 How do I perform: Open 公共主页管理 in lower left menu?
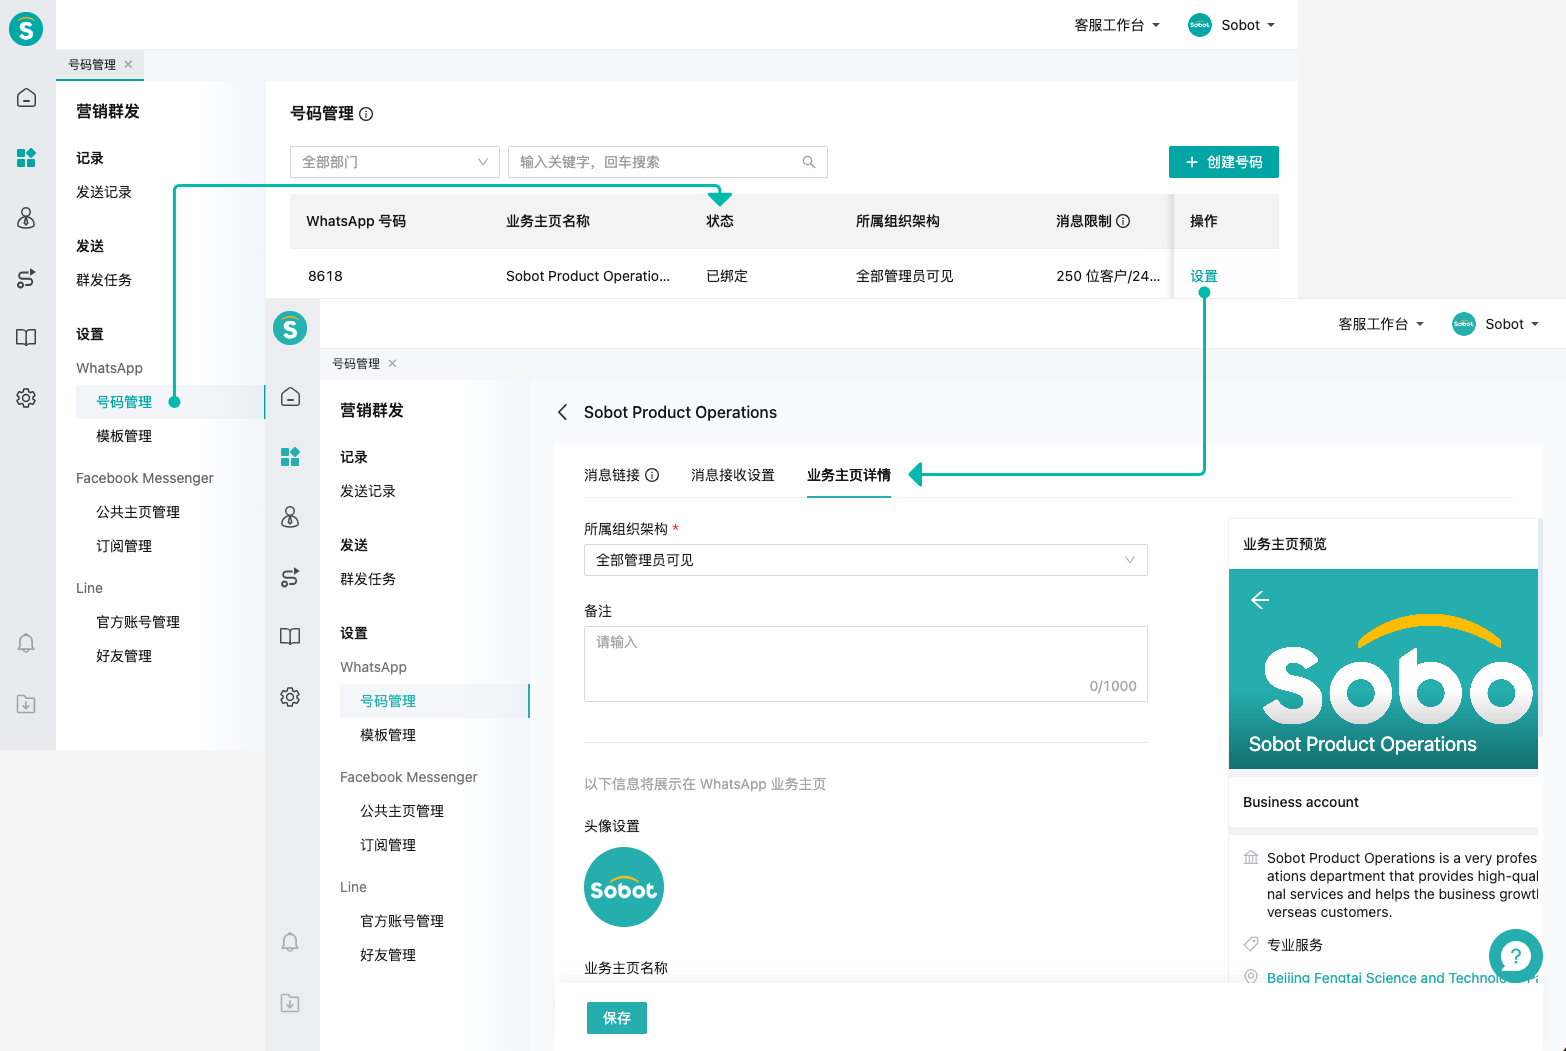pos(402,811)
